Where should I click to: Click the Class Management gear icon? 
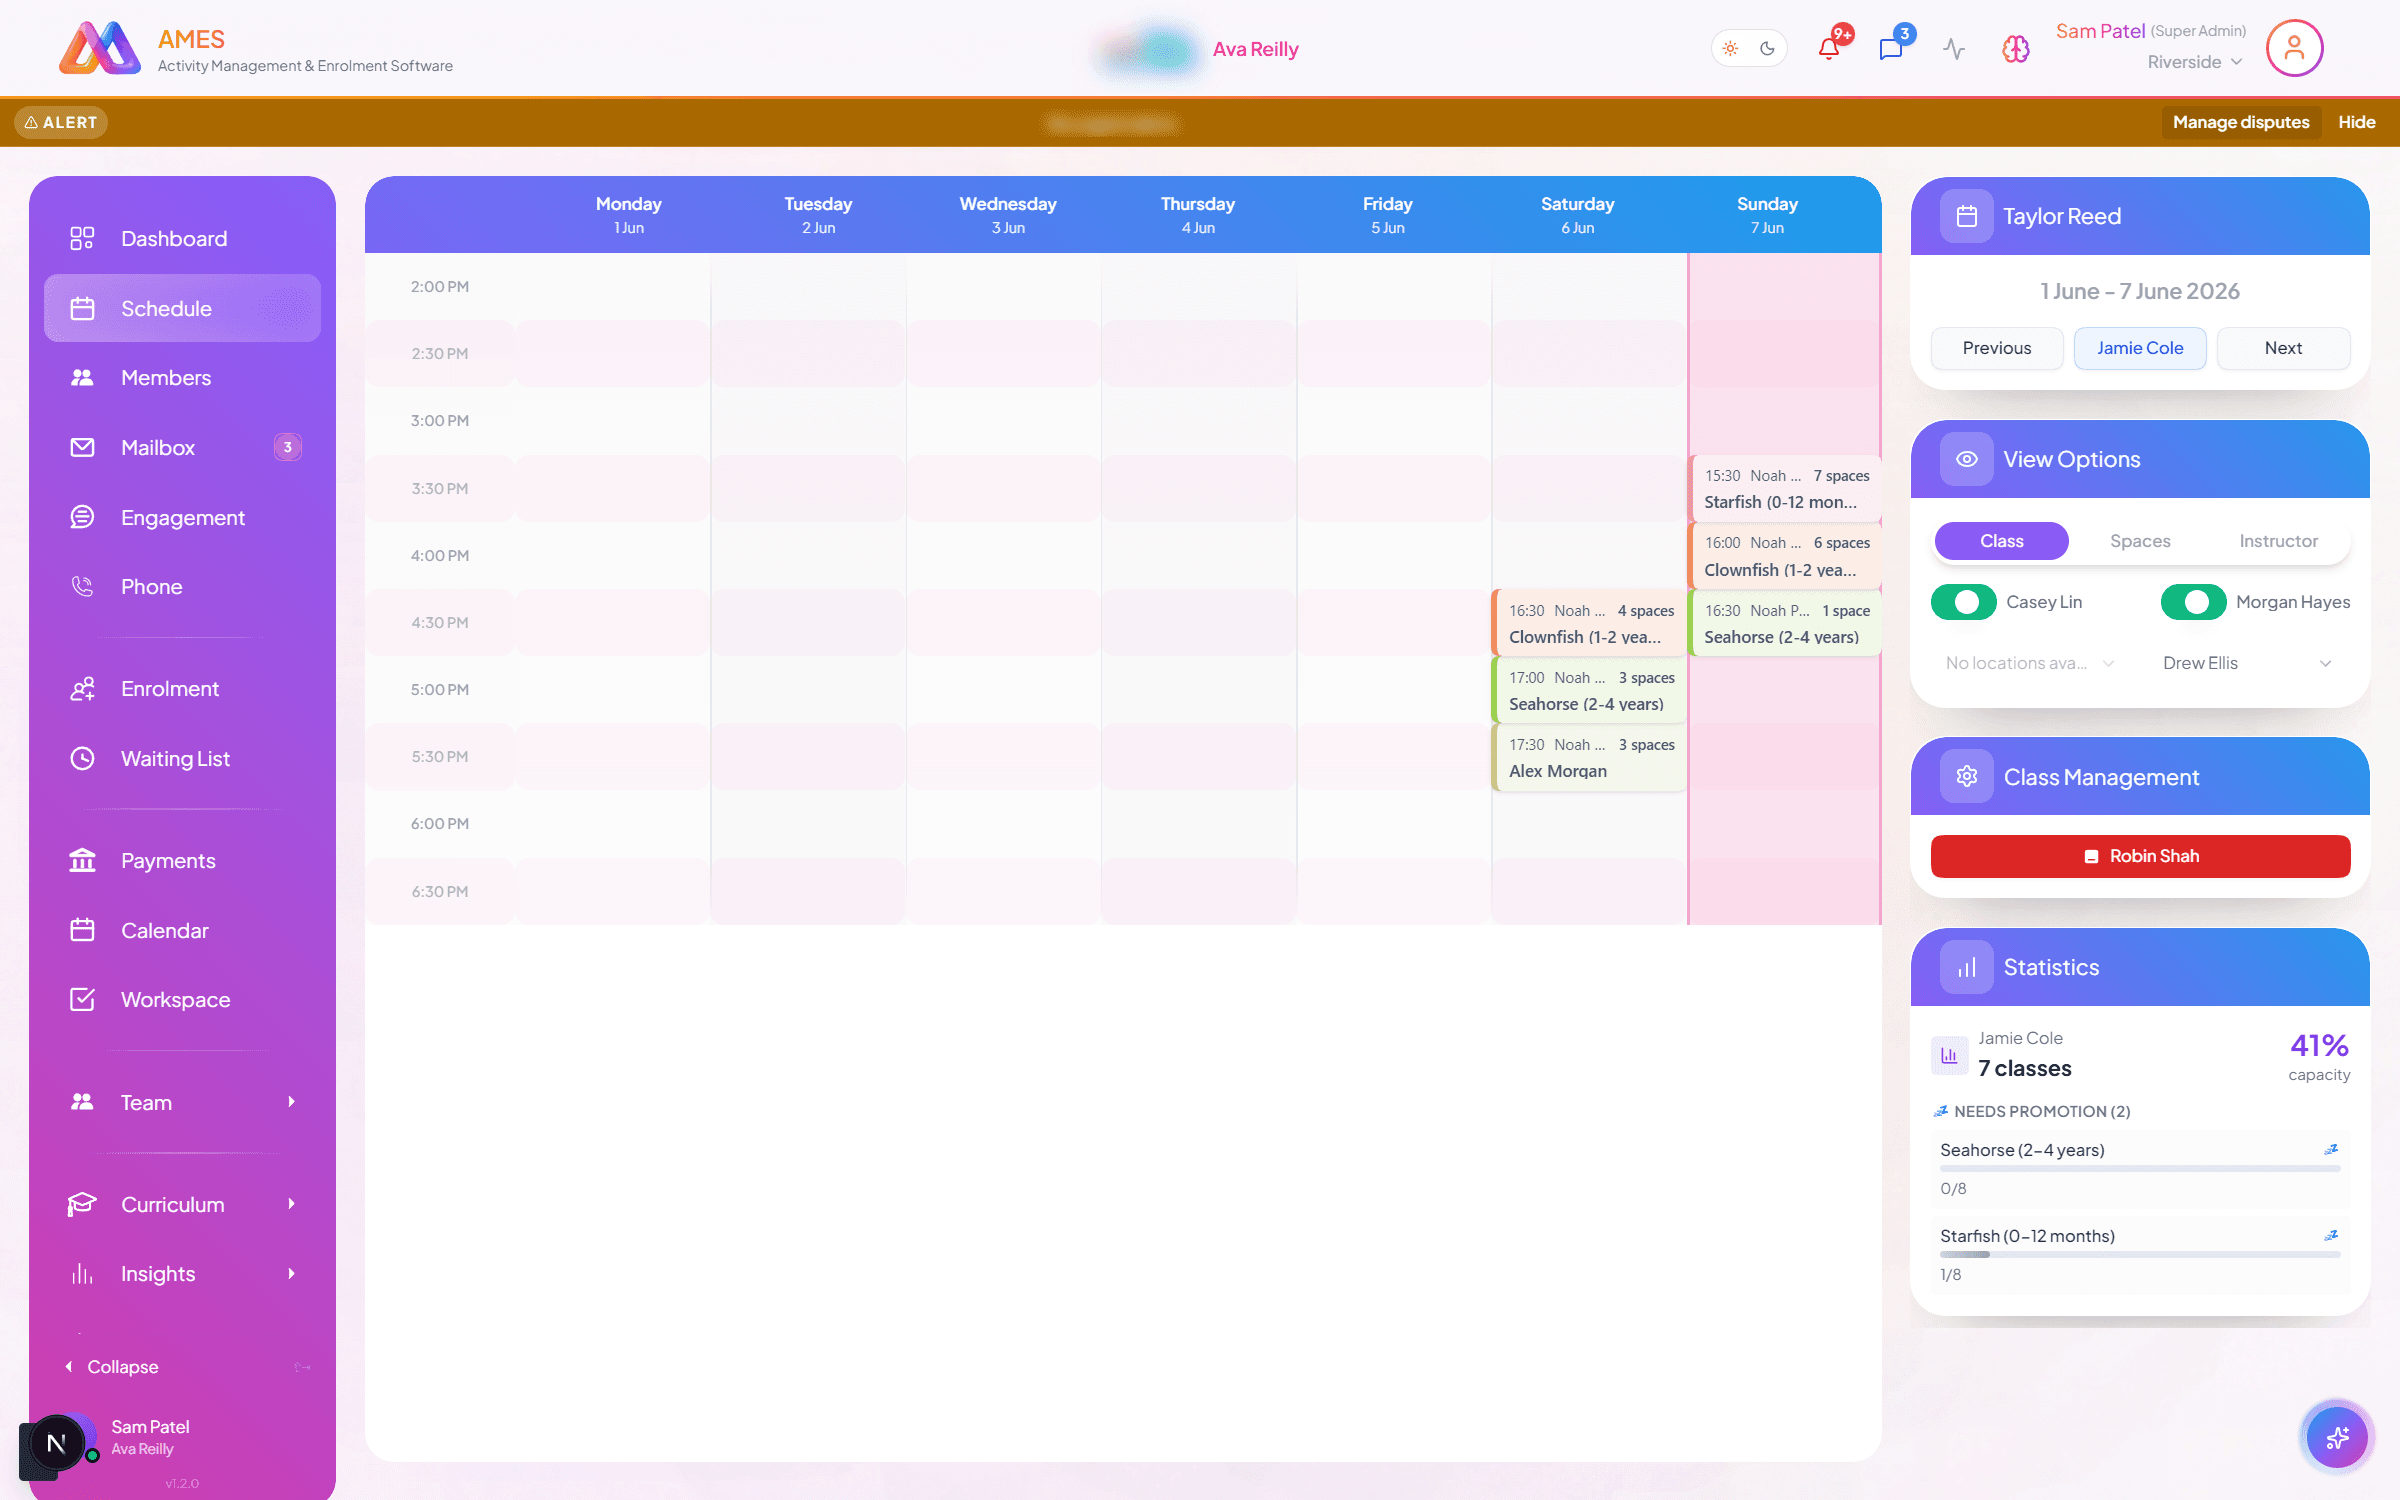[1966, 777]
